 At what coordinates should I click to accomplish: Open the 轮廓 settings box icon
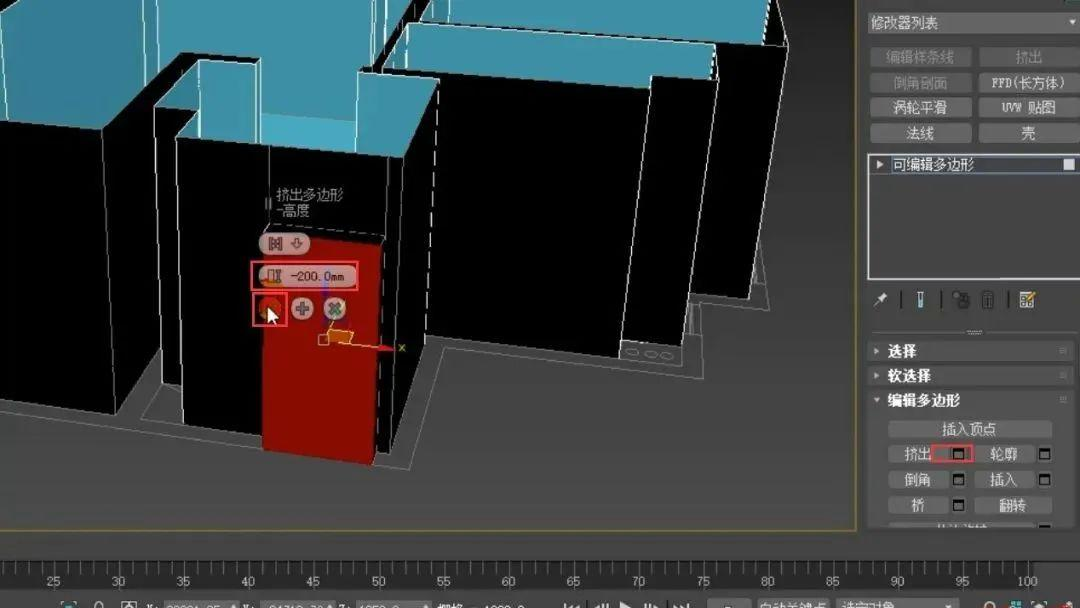(x=1044, y=454)
